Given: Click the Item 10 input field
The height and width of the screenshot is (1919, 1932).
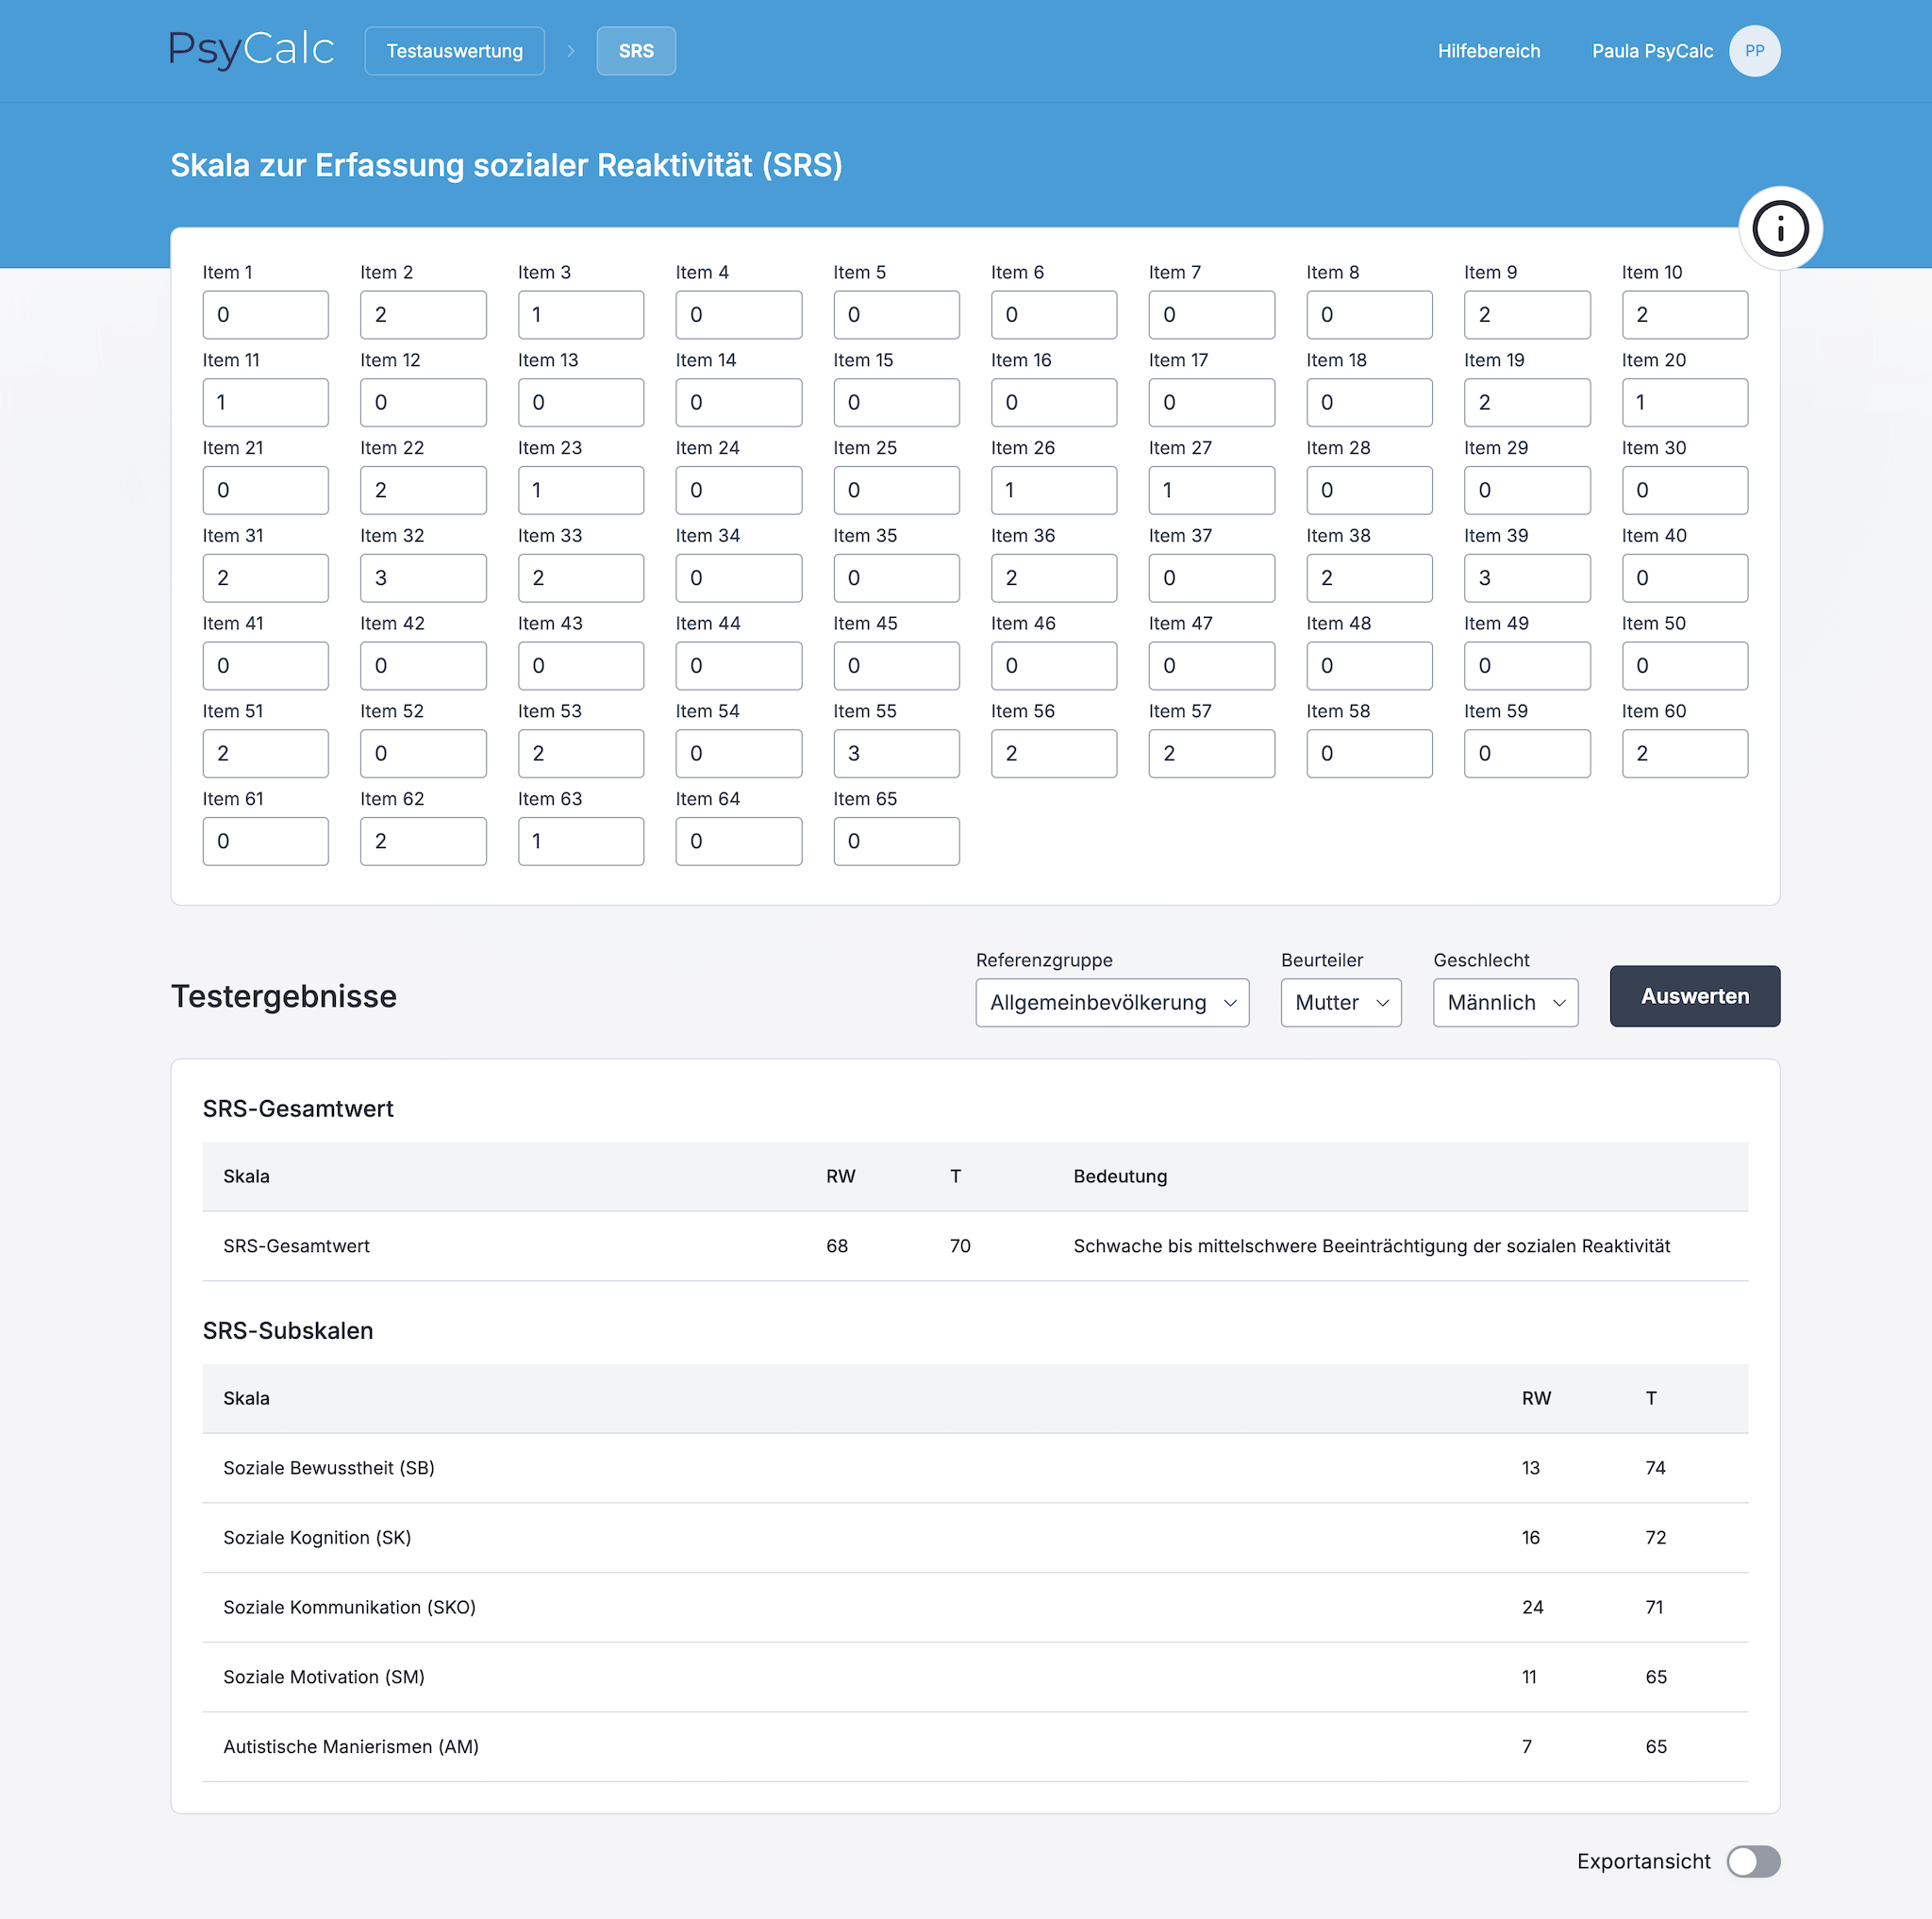Looking at the screenshot, I should (1684, 315).
